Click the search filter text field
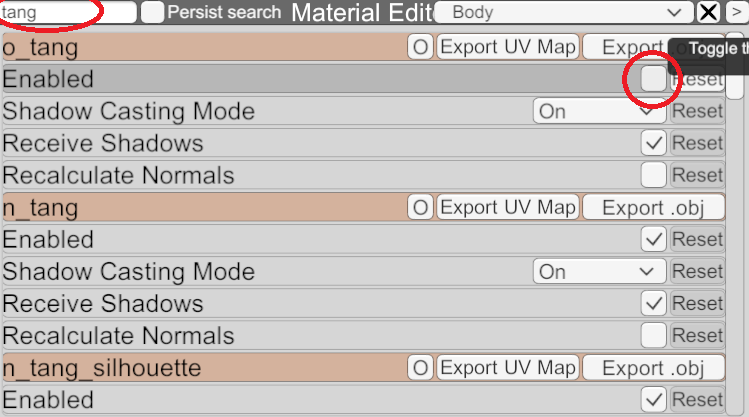This screenshot has width=749, height=417. click(x=68, y=12)
